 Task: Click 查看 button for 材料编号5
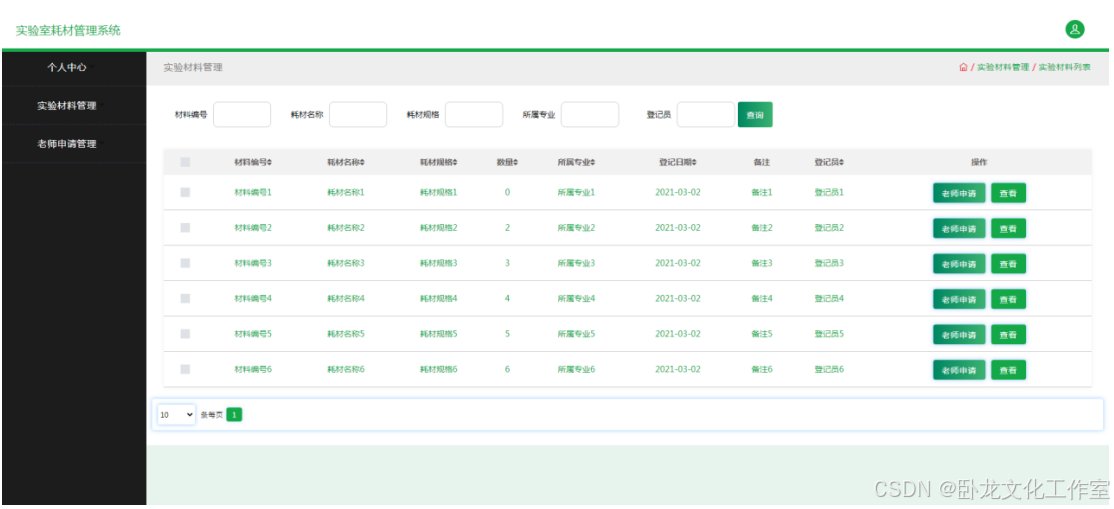click(1008, 335)
